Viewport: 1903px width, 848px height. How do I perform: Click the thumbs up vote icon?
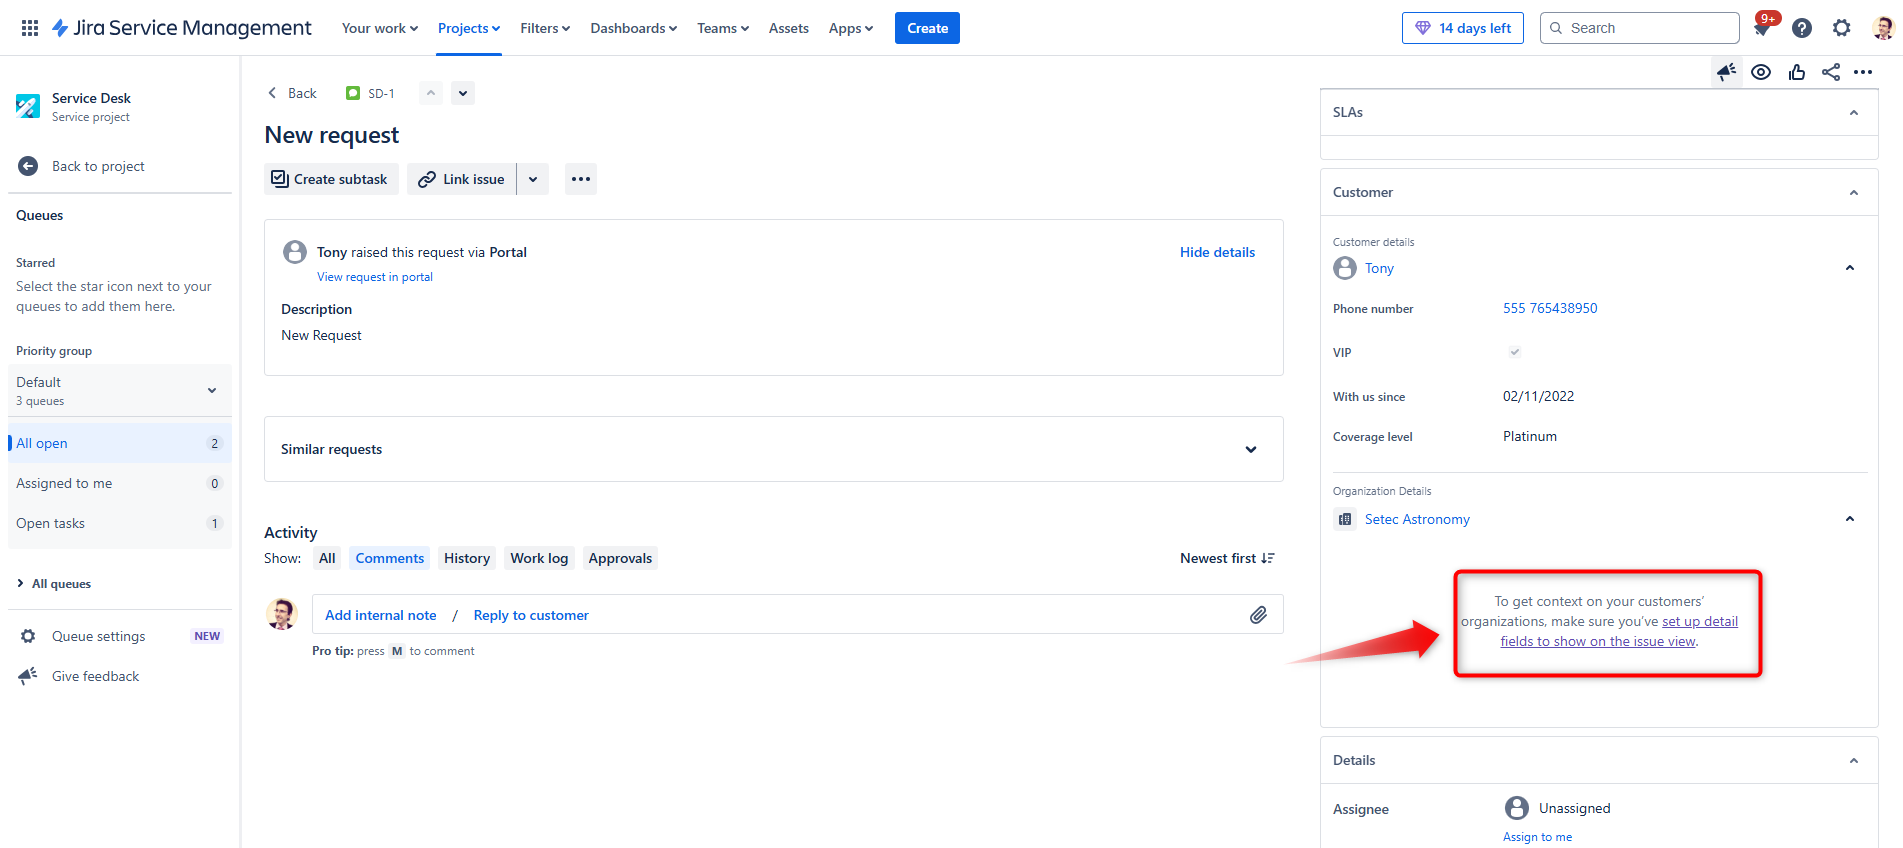tap(1797, 72)
